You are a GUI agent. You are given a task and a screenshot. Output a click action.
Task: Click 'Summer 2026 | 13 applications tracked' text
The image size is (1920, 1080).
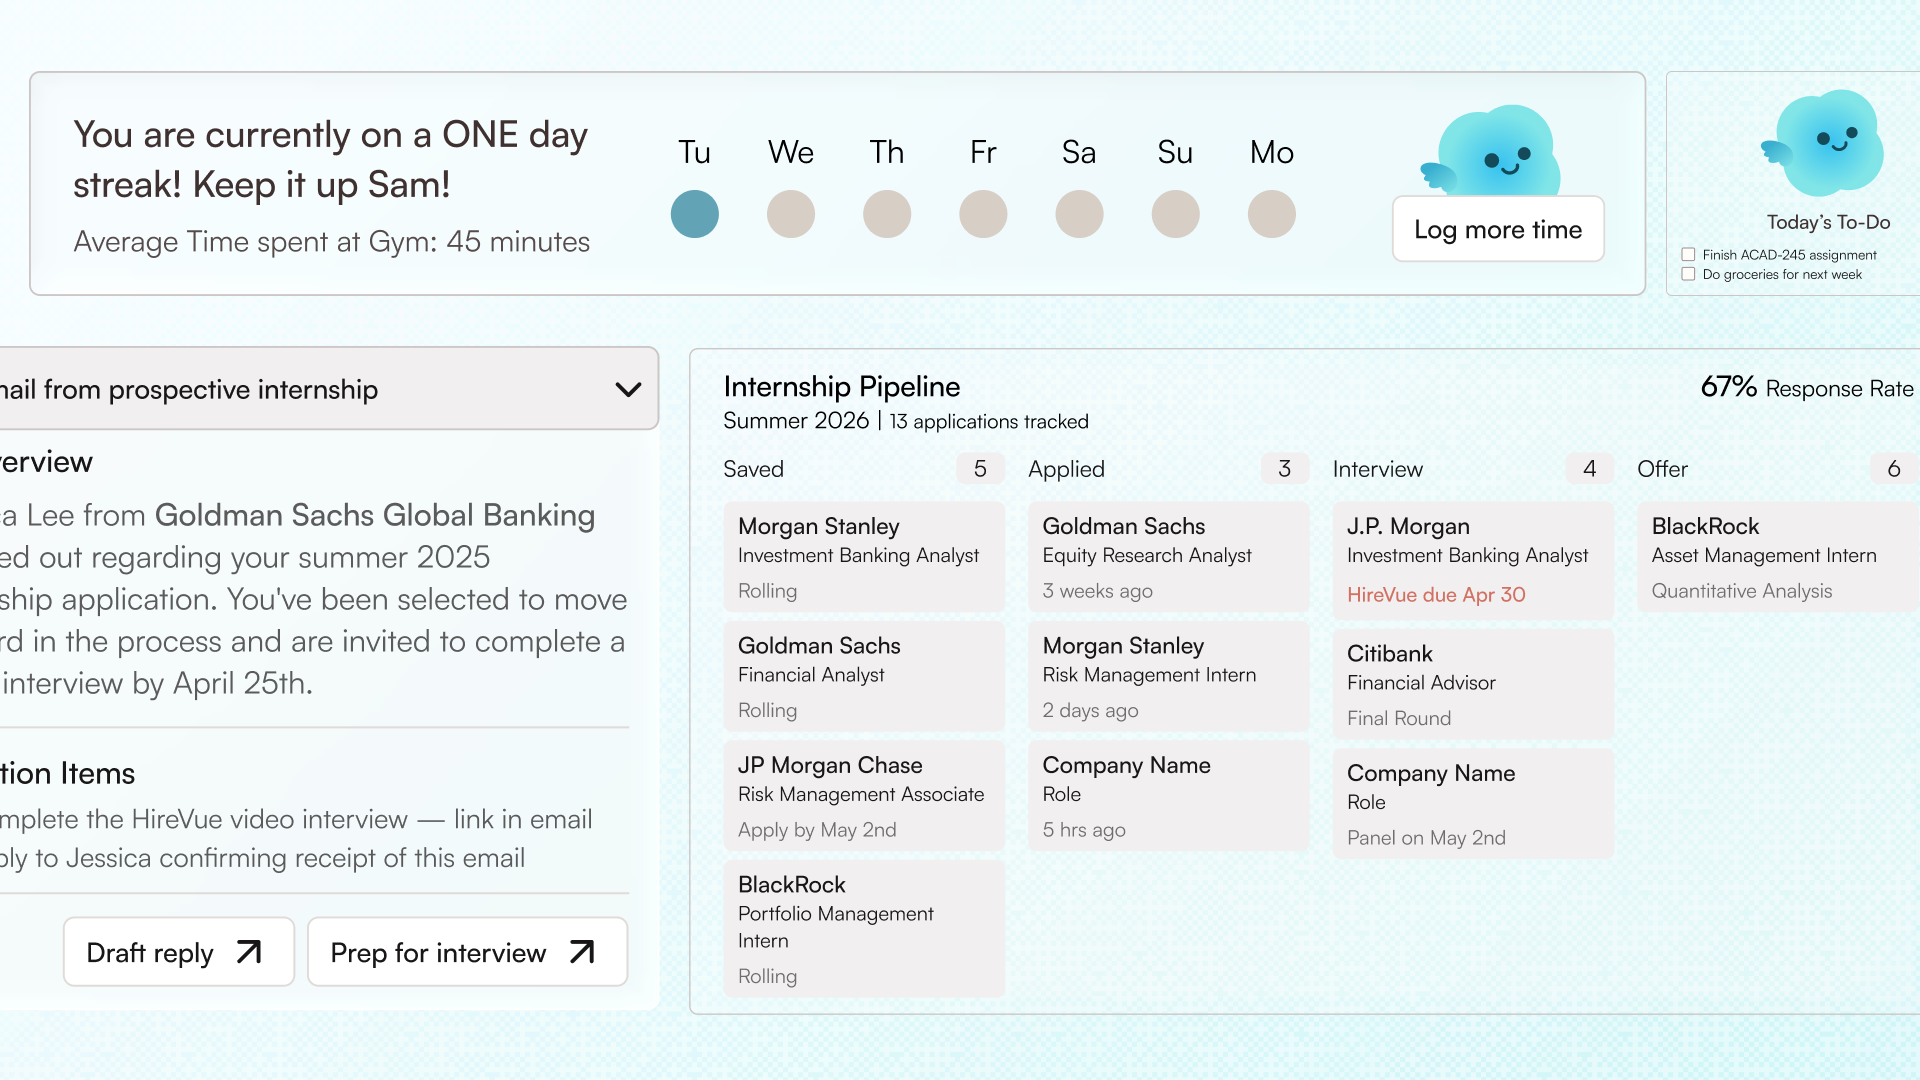tap(906, 421)
